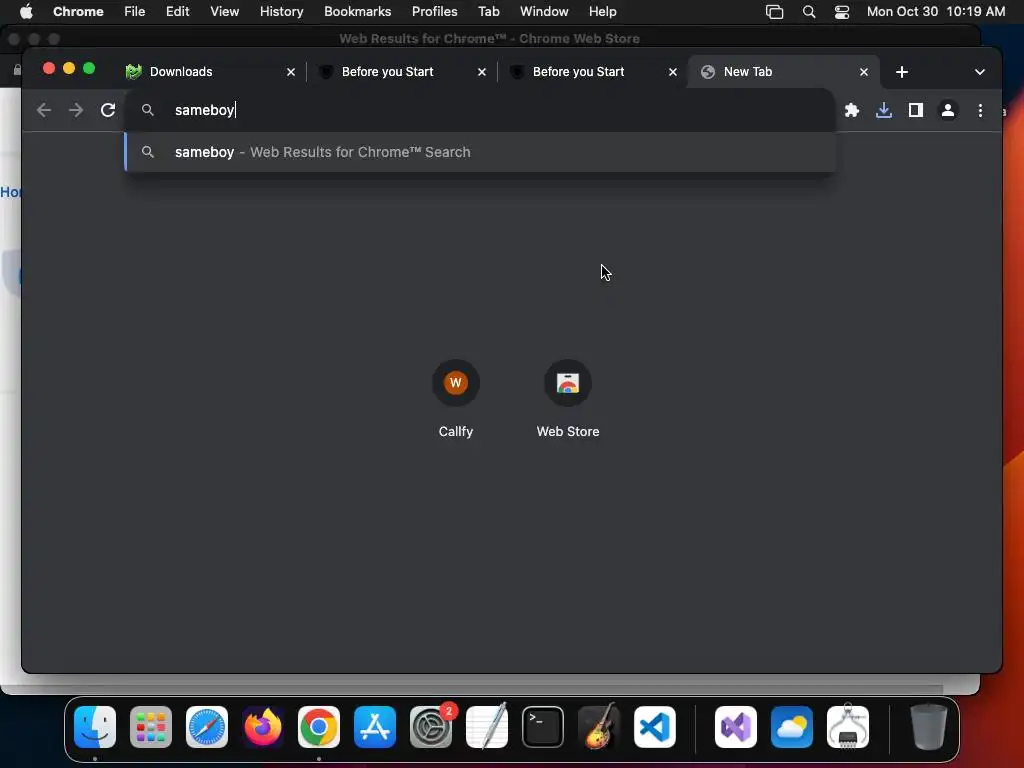Open the Tab menu
The image size is (1024, 768).
click(488, 12)
